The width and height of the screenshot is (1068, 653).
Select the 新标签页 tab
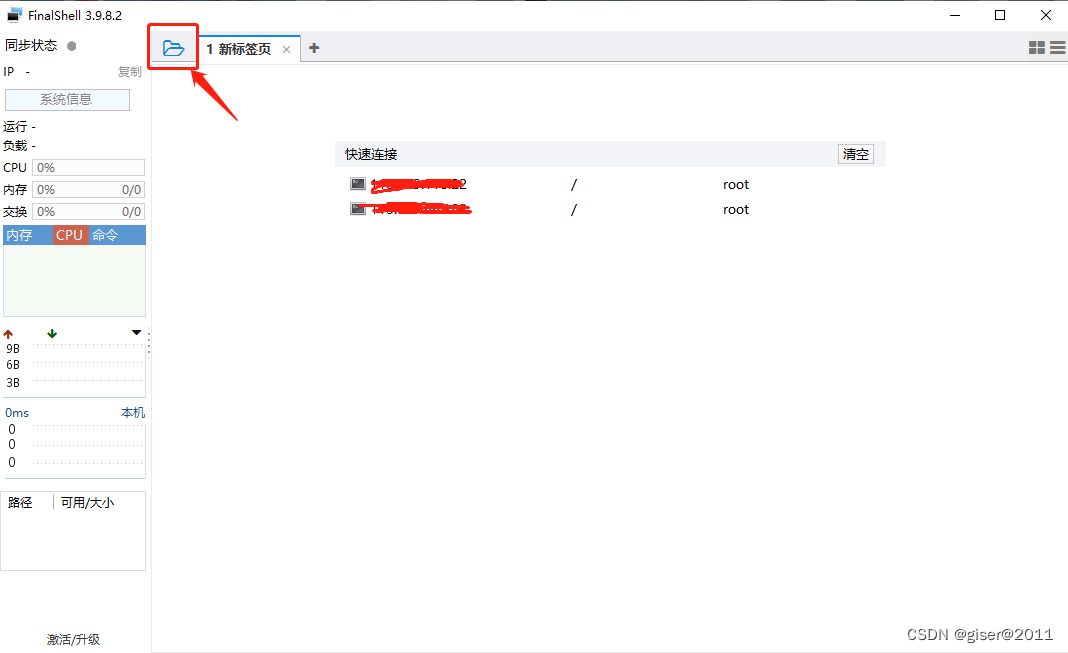point(240,46)
